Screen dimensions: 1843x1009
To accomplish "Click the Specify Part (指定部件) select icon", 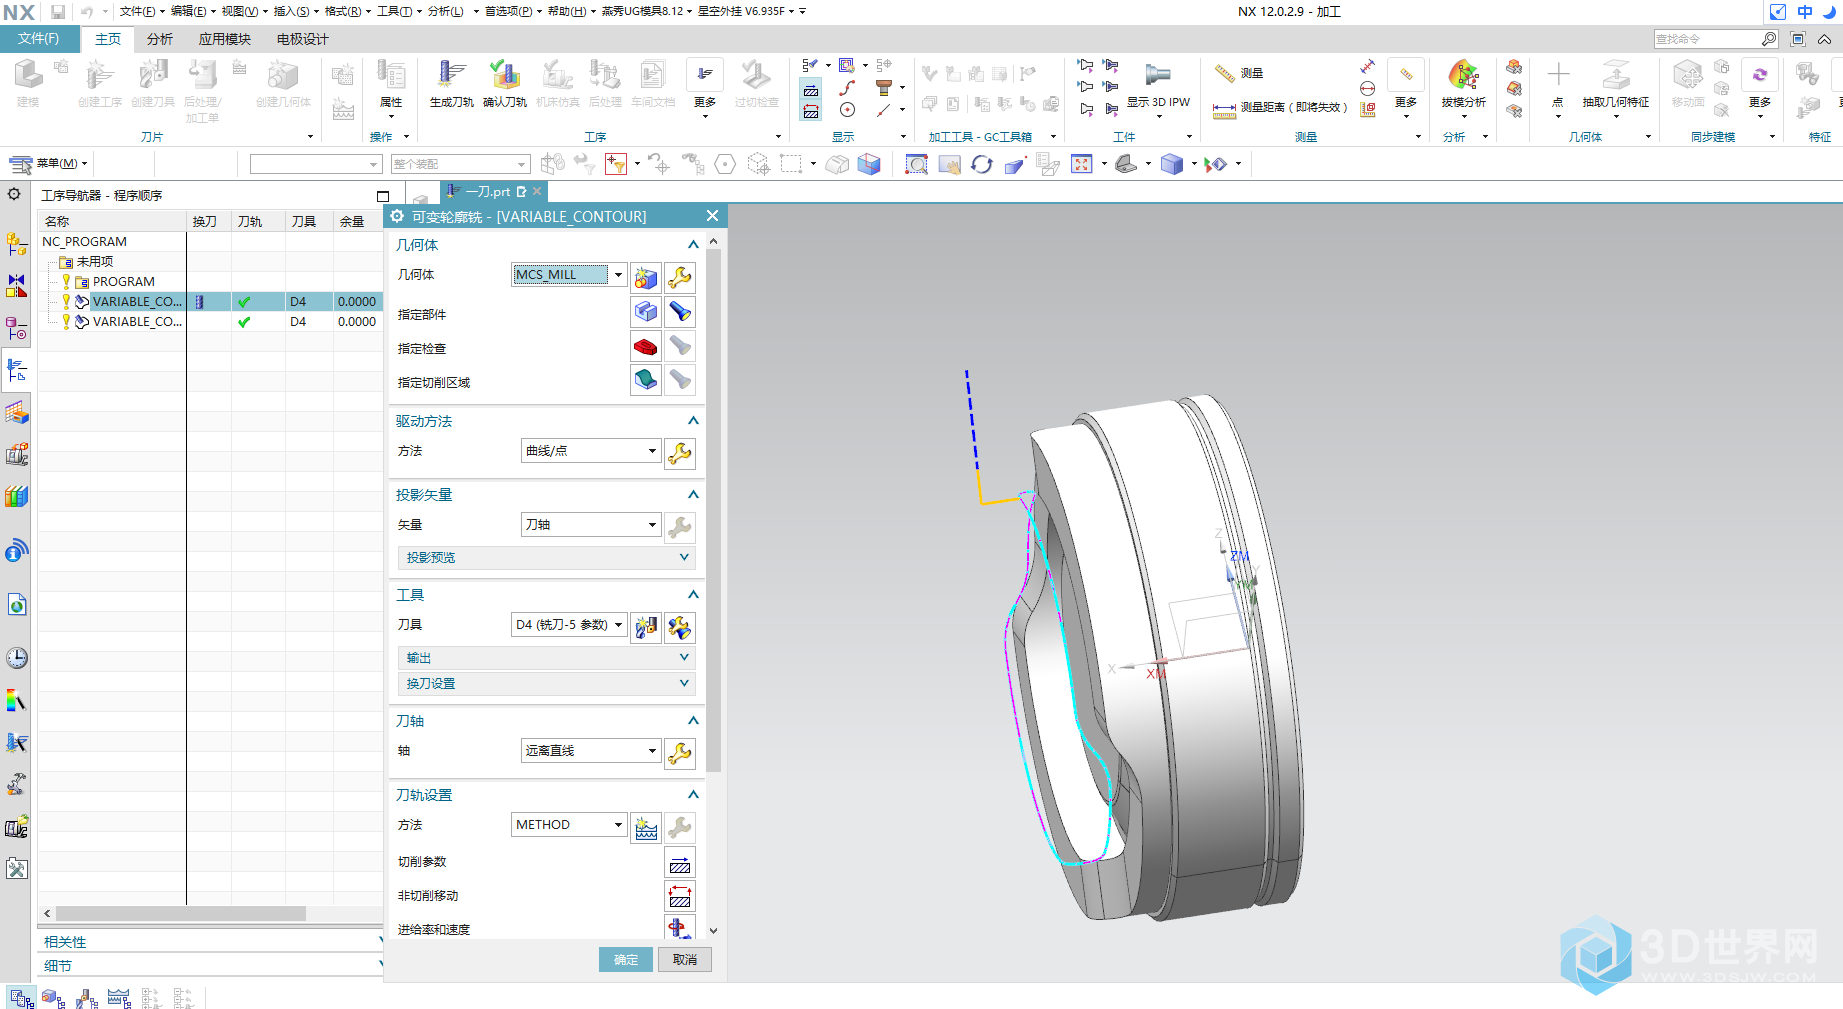I will [x=646, y=312].
